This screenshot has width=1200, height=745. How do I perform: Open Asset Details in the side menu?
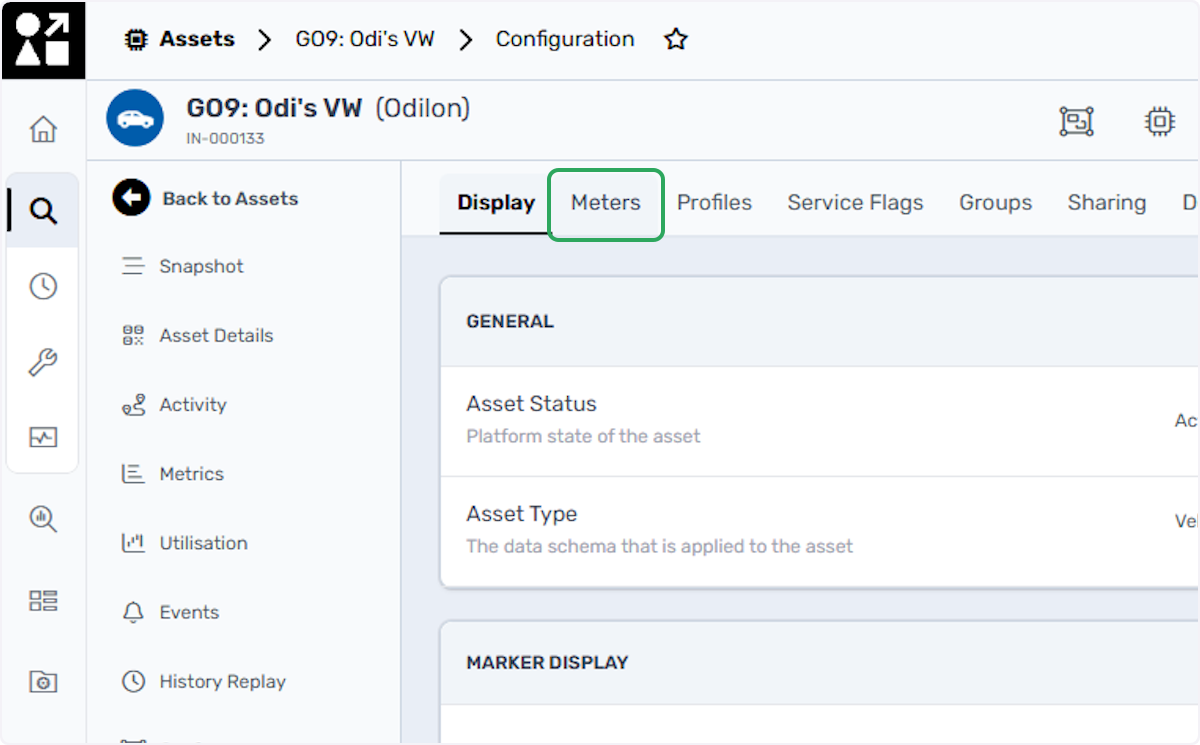(x=216, y=336)
